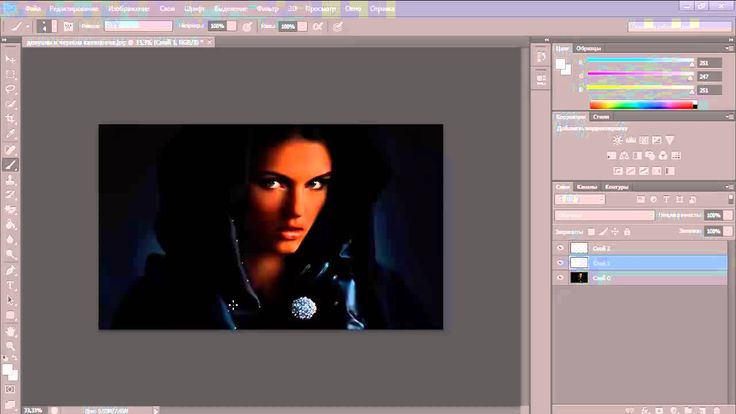Select the Clone Stamp tool
The width and height of the screenshot is (736, 414).
tap(10, 180)
